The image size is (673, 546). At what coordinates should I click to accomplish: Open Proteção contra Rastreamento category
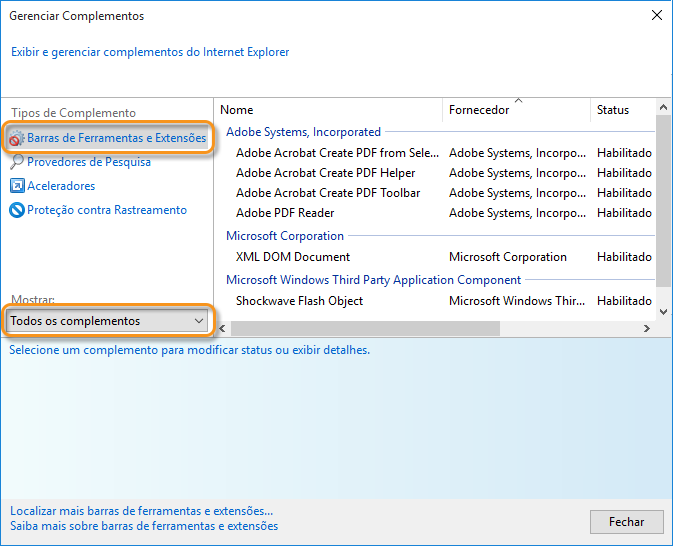(107, 210)
